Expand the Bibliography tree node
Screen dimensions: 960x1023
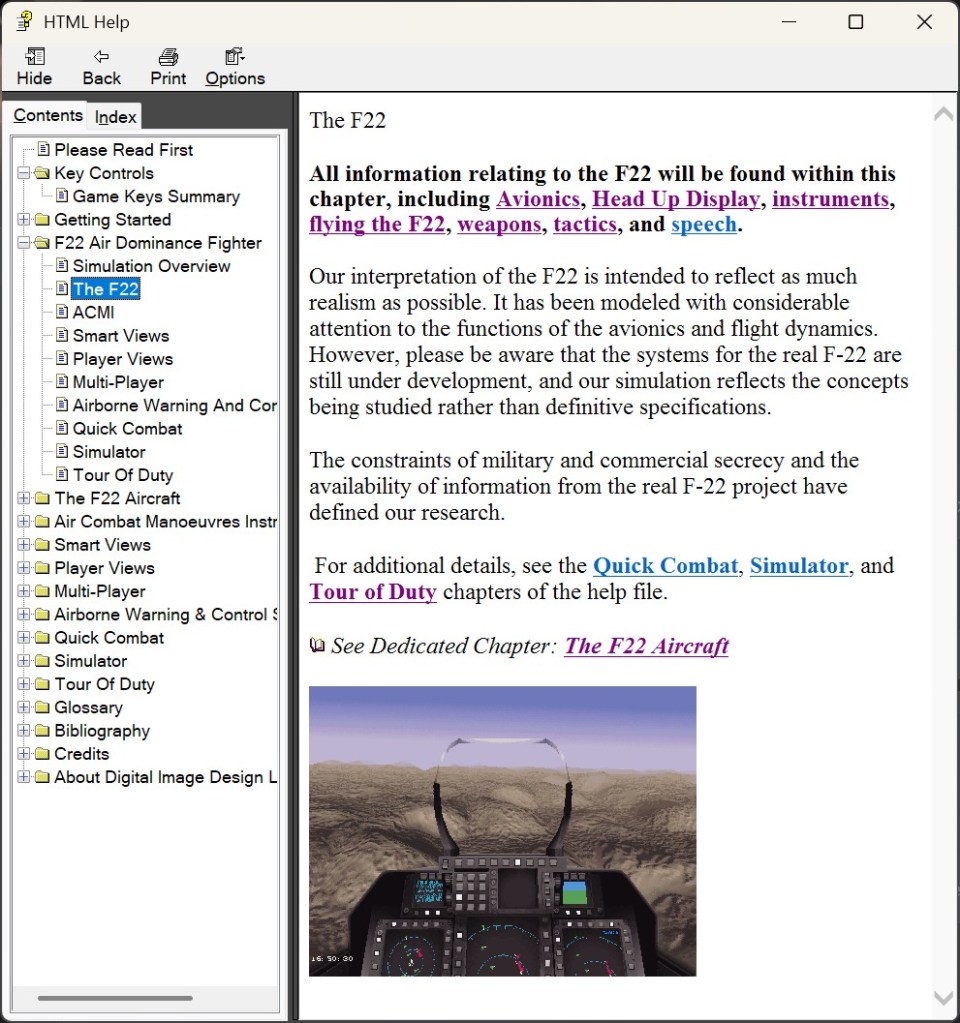point(24,731)
